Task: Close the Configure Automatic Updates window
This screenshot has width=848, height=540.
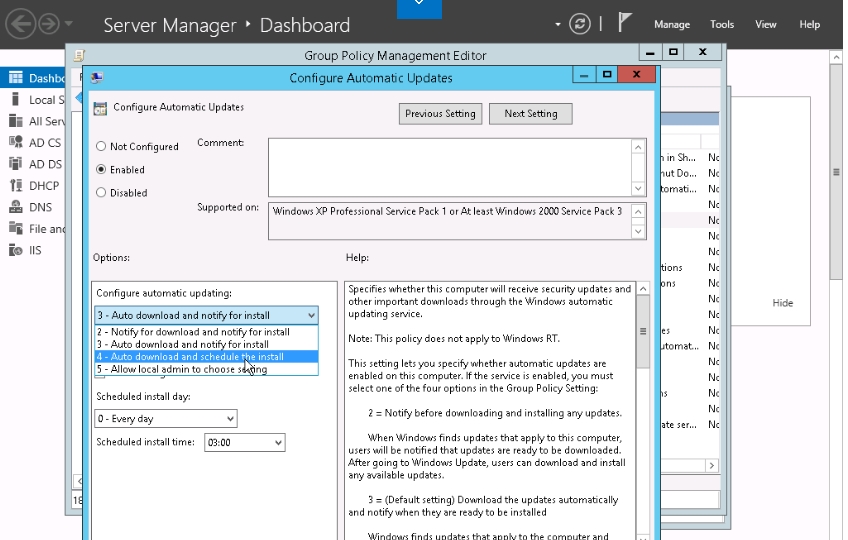Action: click(637, 75)
